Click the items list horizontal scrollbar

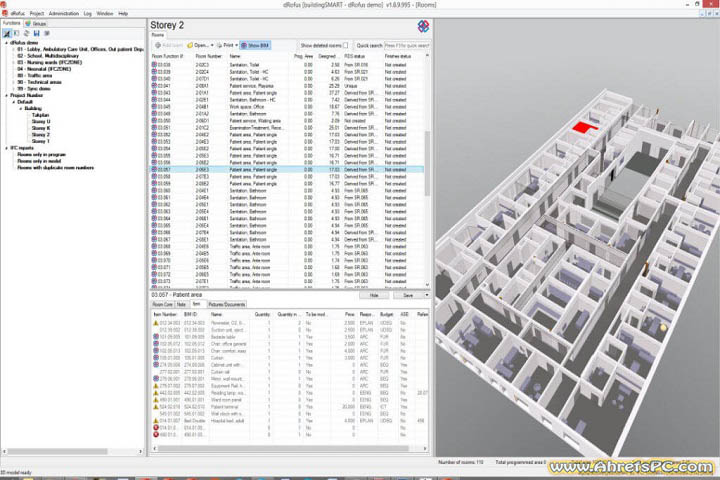283,448
